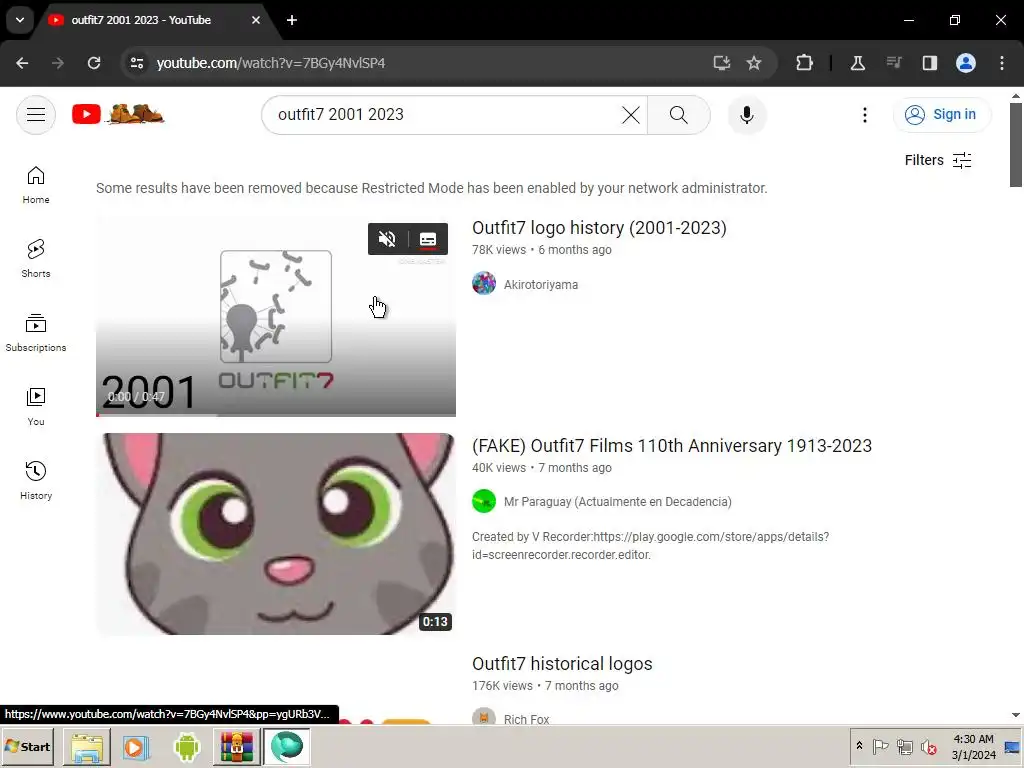
Task: Open the Extensions puzzle icon
Action: point(805,63)
